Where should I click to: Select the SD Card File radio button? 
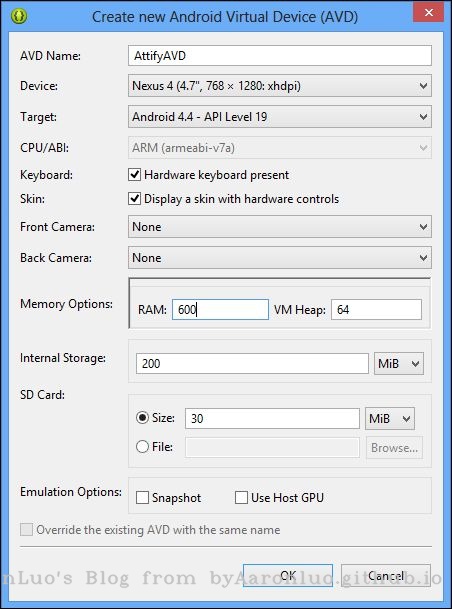143,447
